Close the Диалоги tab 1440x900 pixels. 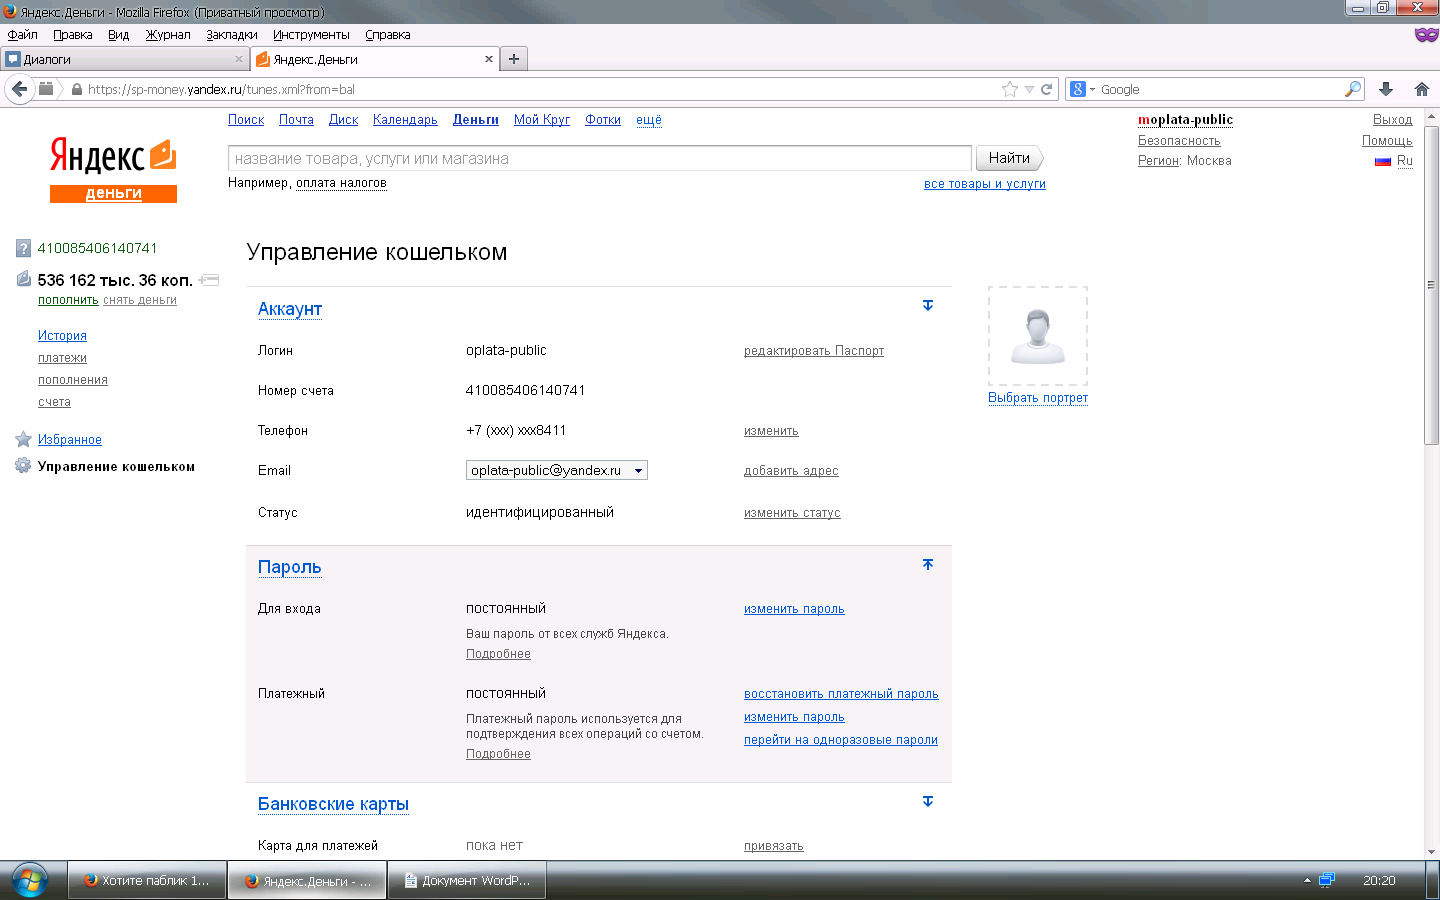point(239,59)
